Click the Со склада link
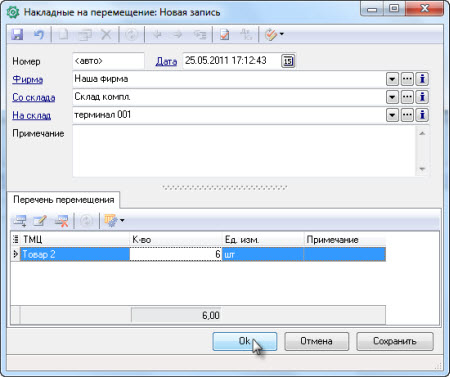This screenshot has width=450, height=377. point(34,98)
